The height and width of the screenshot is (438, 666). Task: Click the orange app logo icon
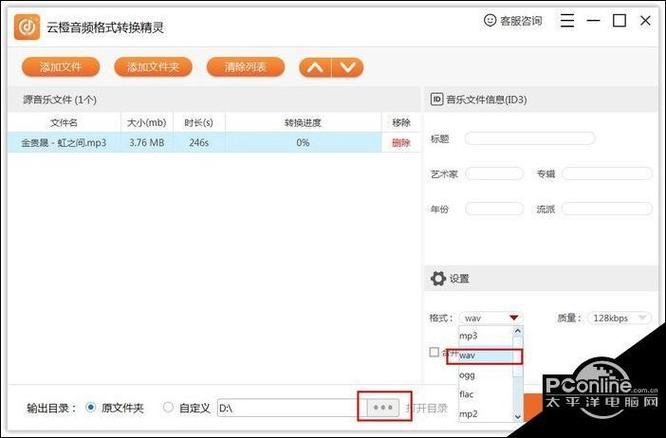27,27
